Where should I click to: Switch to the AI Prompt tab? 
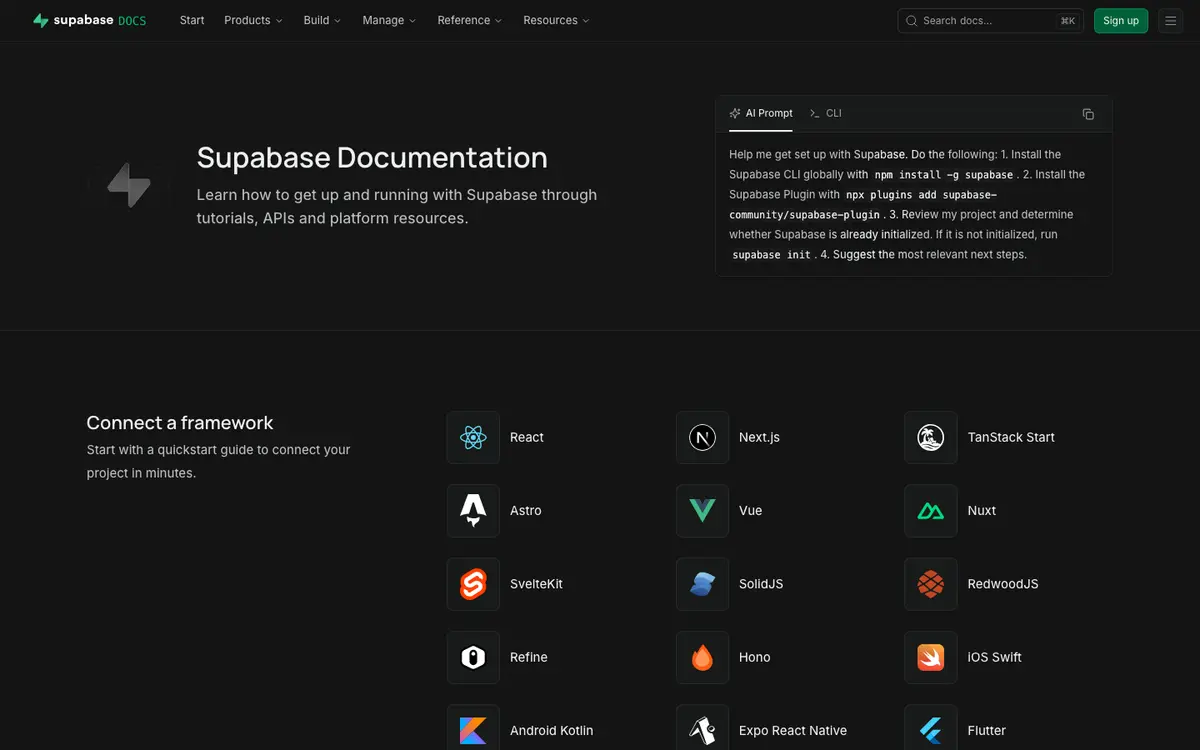761,113
